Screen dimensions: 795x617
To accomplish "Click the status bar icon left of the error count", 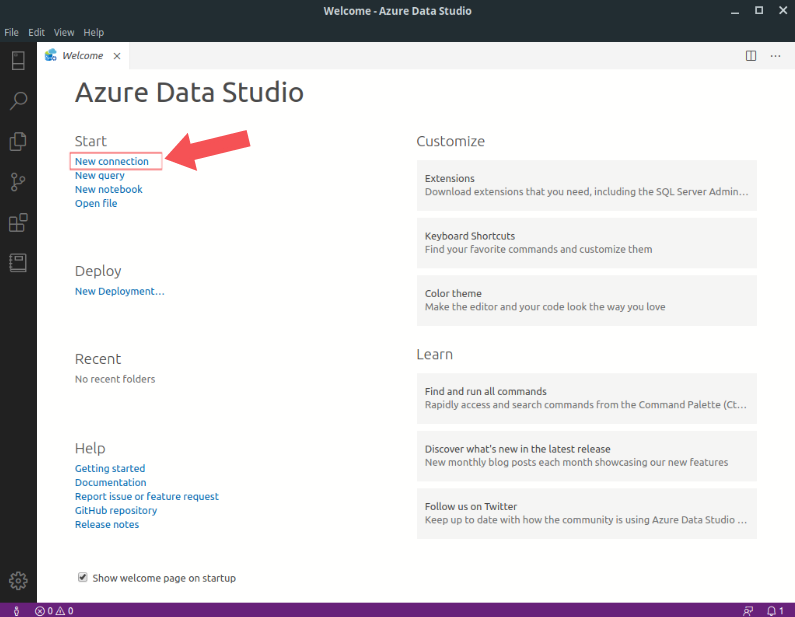I will (x=16, y=611).
